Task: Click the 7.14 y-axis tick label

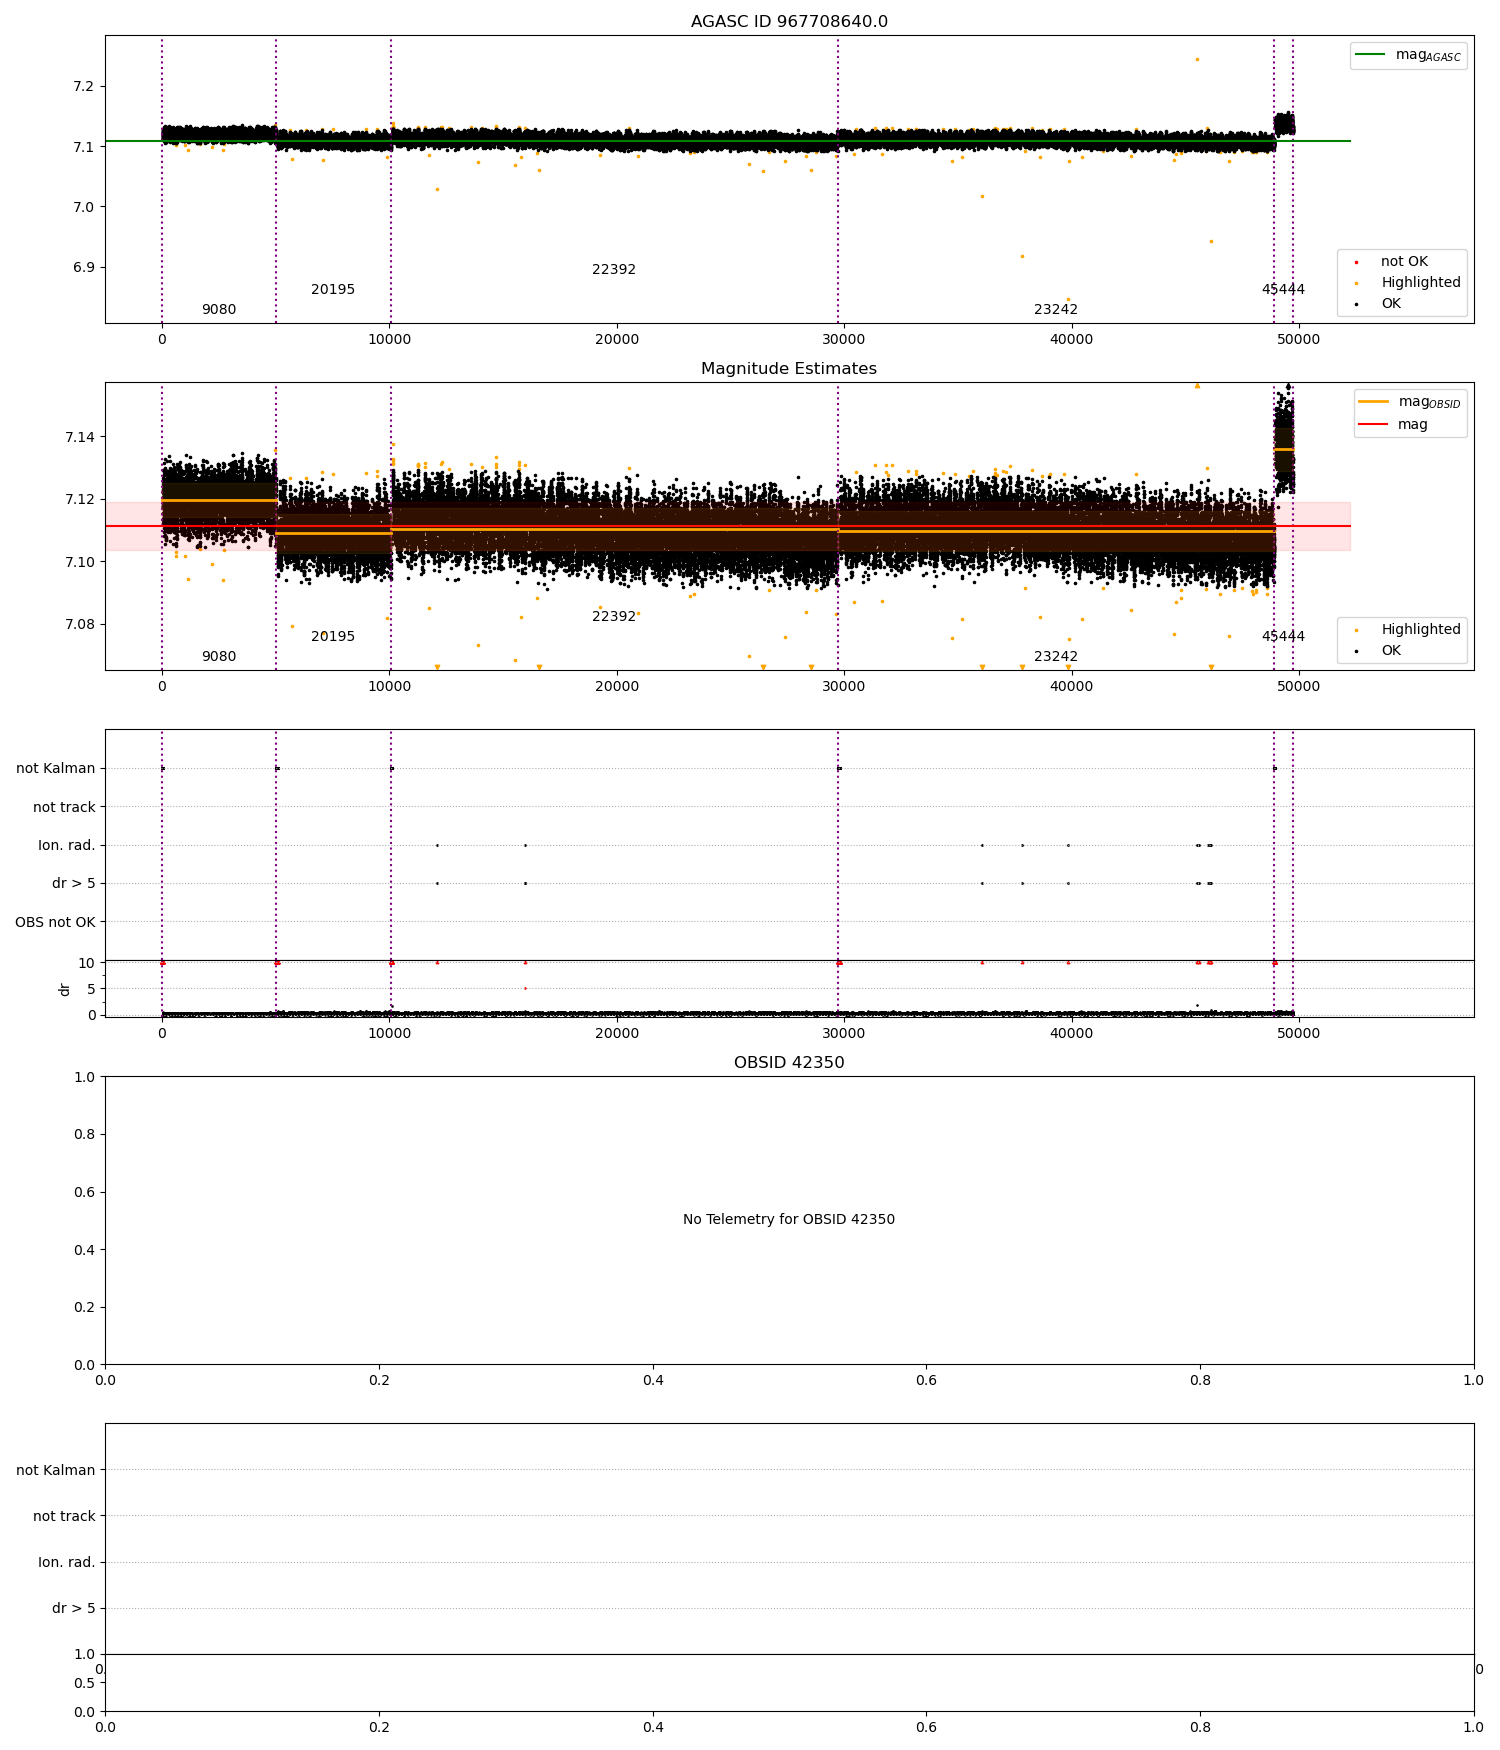Action: coord(79,438)
